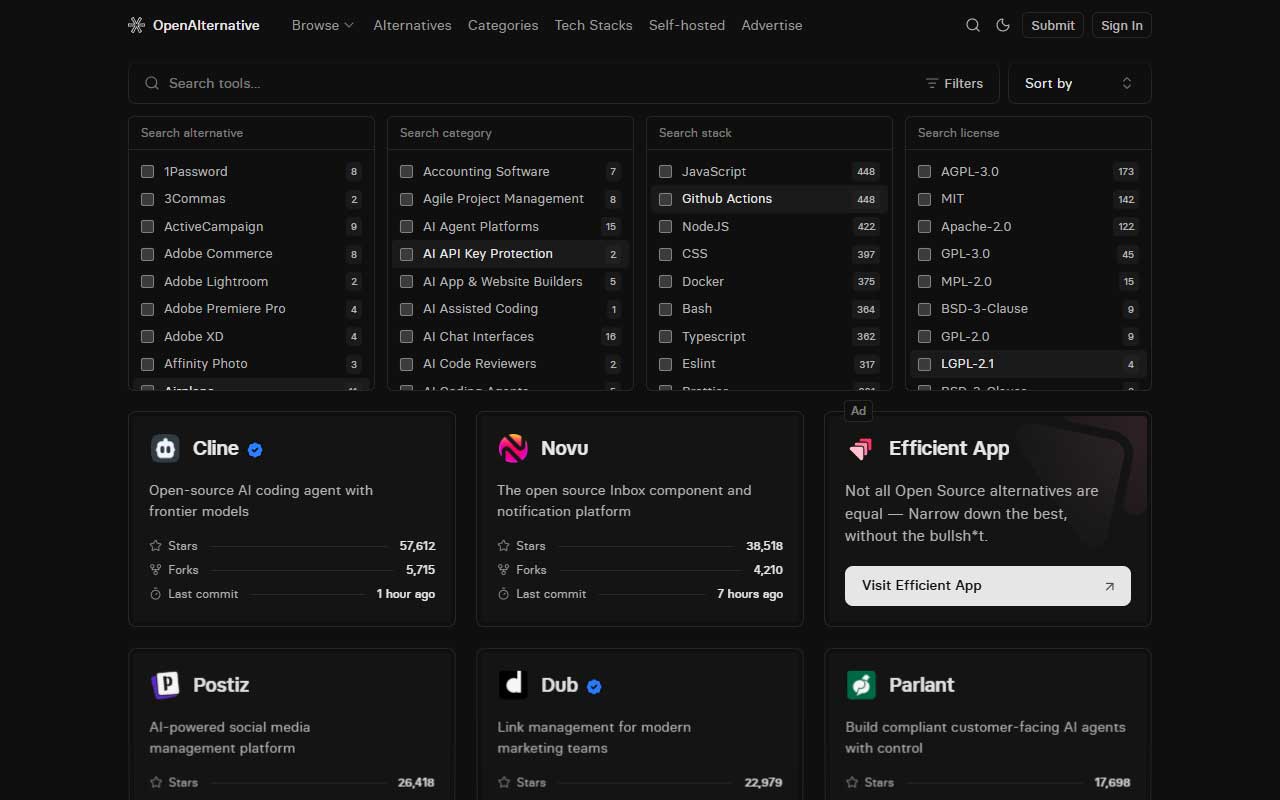Check the GPL-3.0 license checkbox
The image size is (1280, 800).
click(924, 254)
